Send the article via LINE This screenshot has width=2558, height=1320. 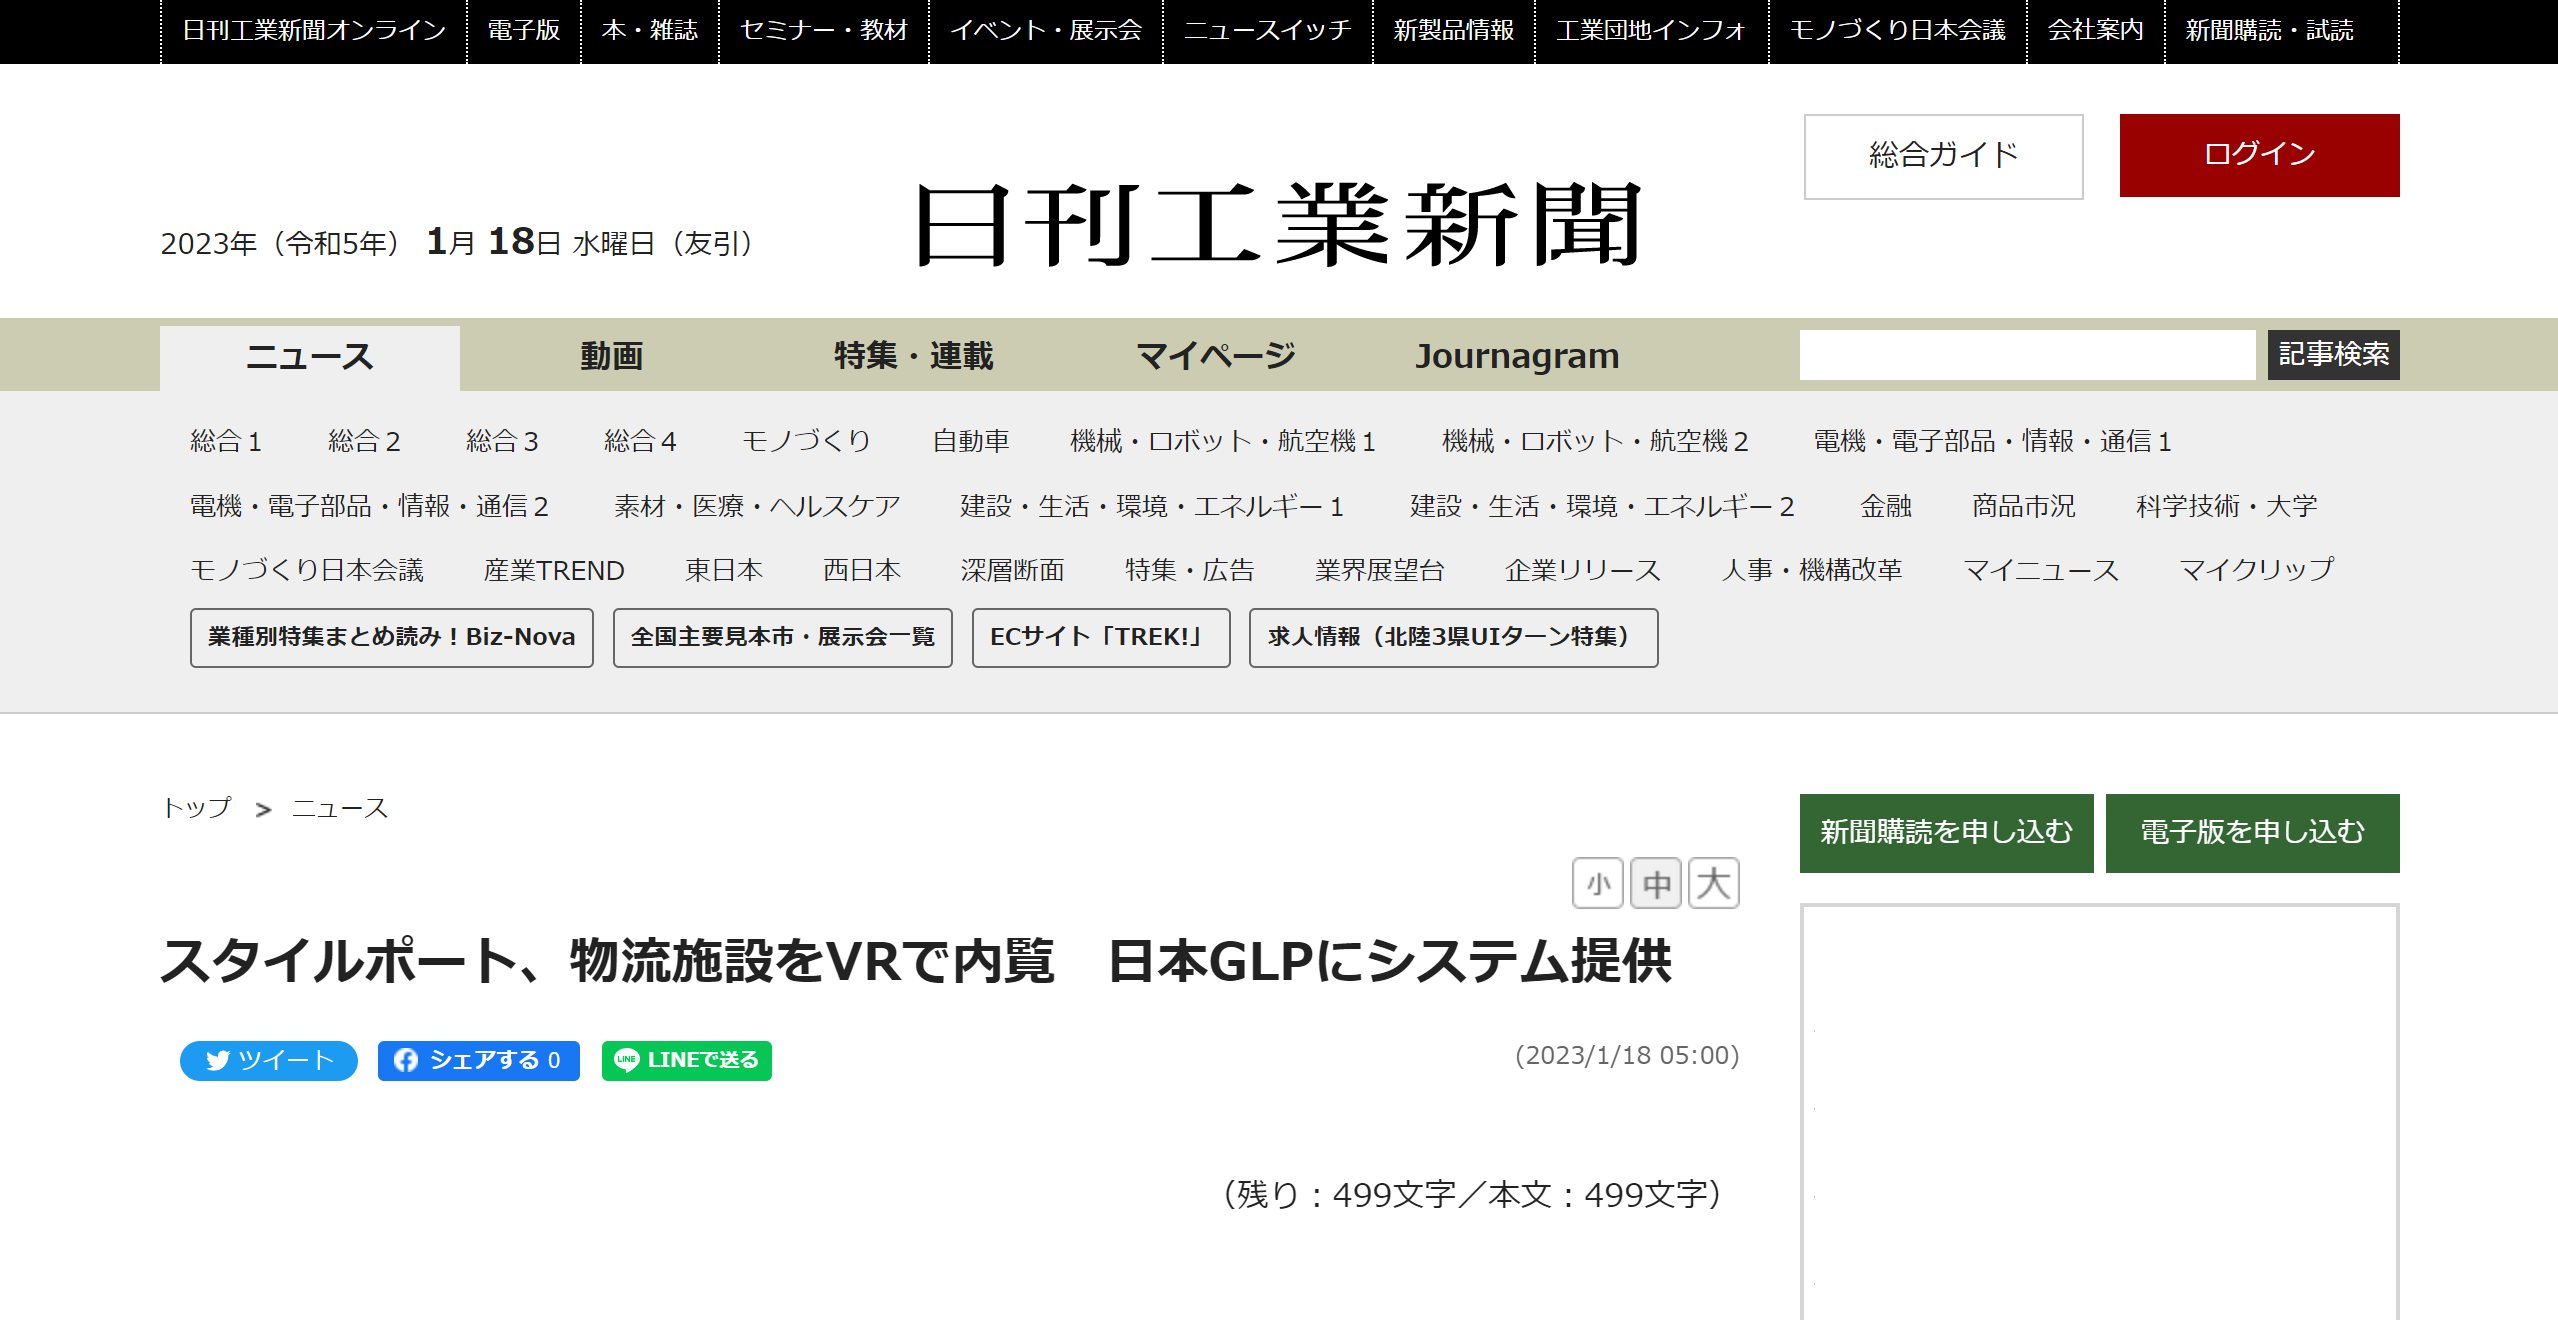coord(686,1060)
